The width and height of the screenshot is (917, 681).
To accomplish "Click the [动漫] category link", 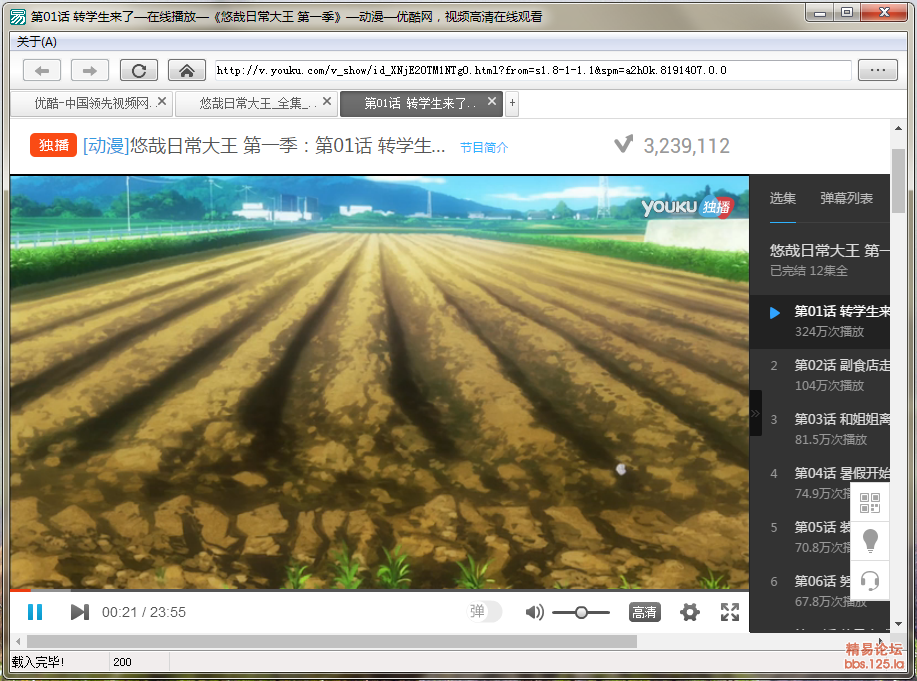I will pos(106,145).
